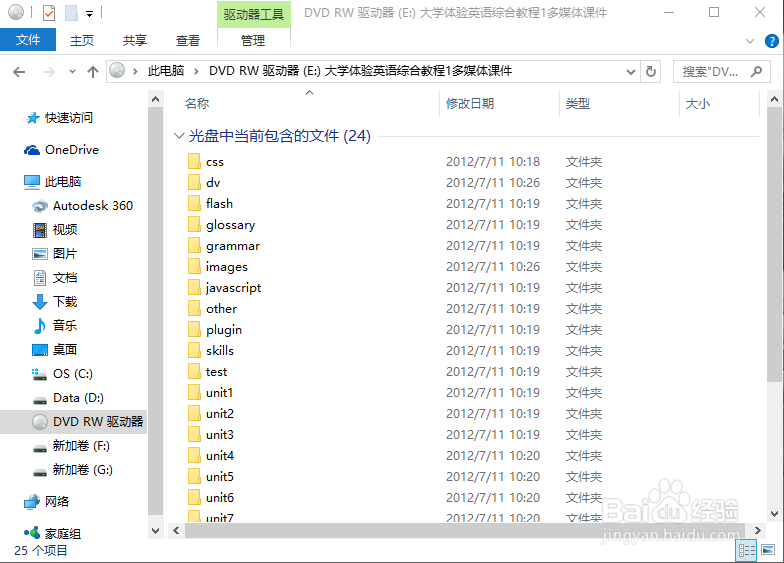The image size is (784, 563).
Task: Select the folder named other
Action: (x=222, y=308)
